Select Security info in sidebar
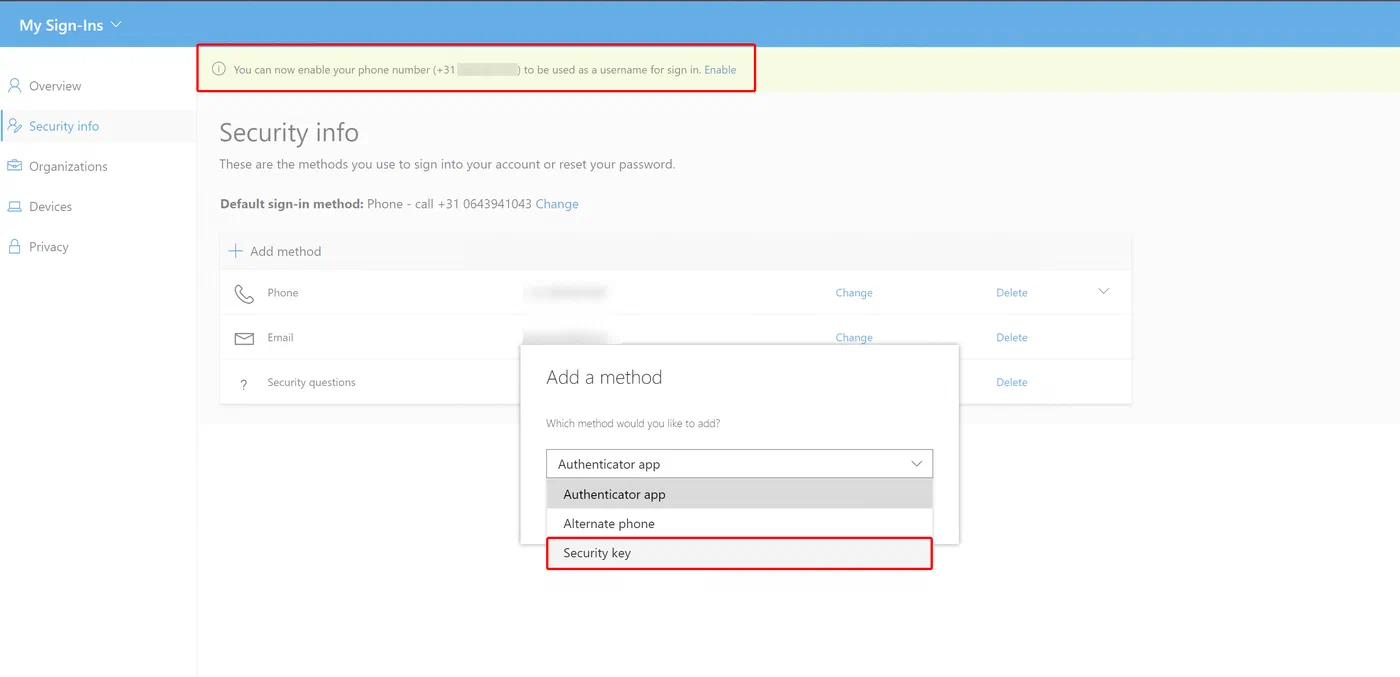Screen dimensions: 1400x677 coord(64,126)
